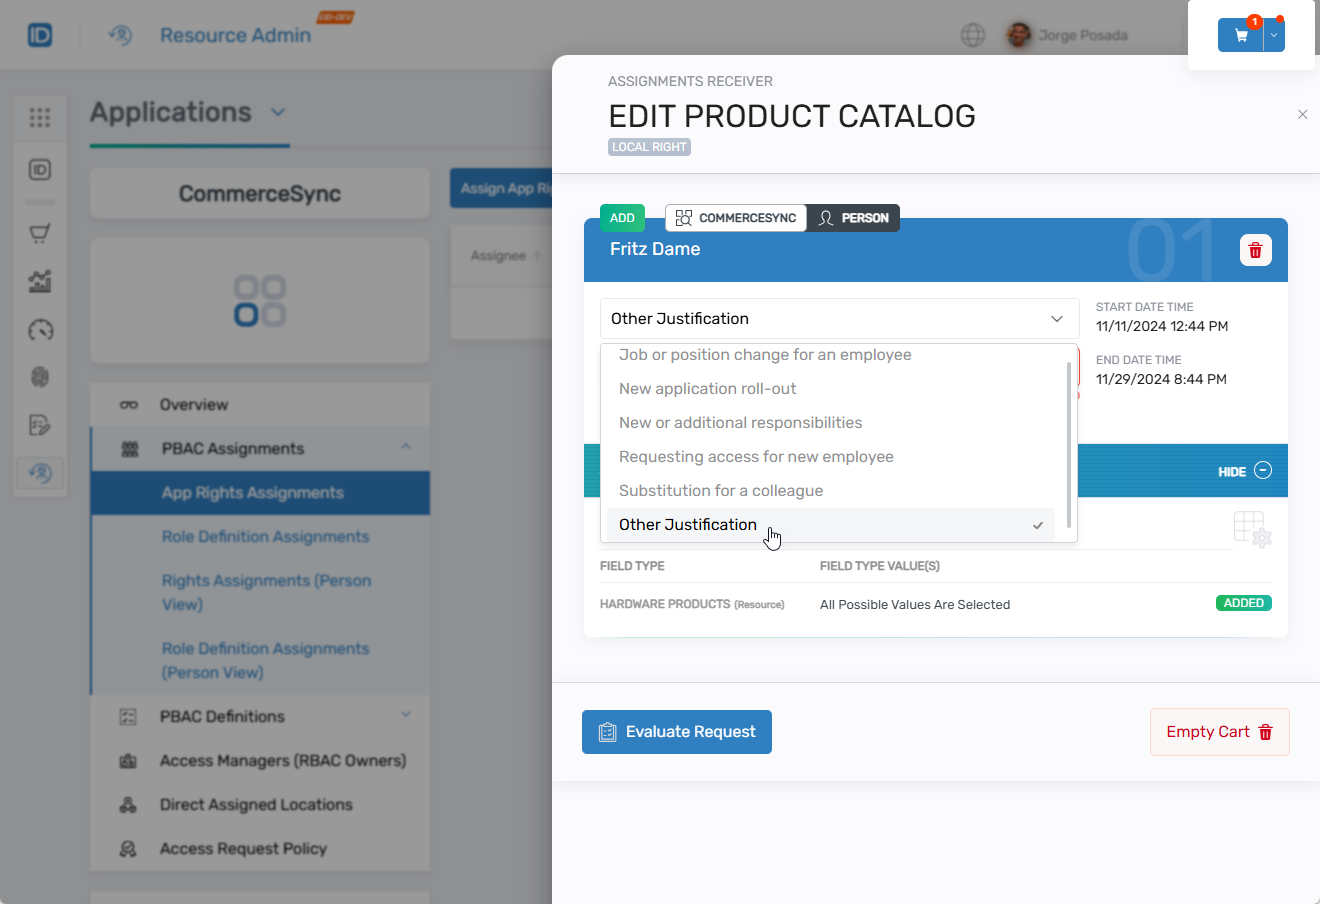The height and width of the screenshot is (904, 1320).
Task: Expand the PBAC Definitions section
Action: 405,714
